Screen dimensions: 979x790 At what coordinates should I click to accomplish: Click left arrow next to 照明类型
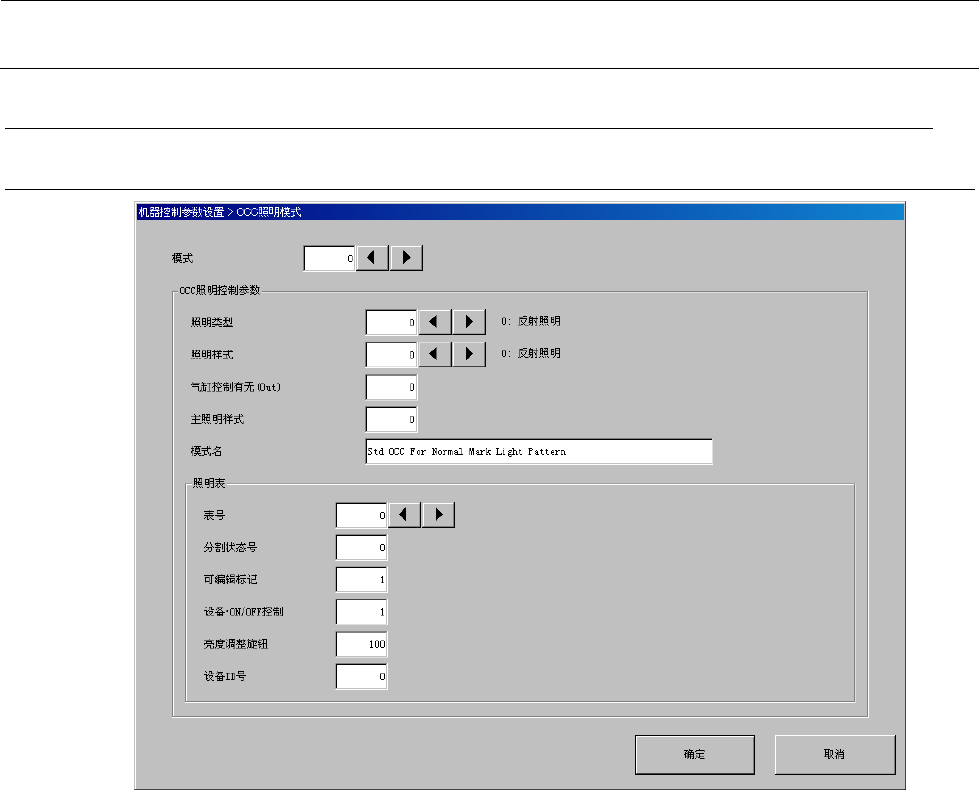[x=435, y=322]
